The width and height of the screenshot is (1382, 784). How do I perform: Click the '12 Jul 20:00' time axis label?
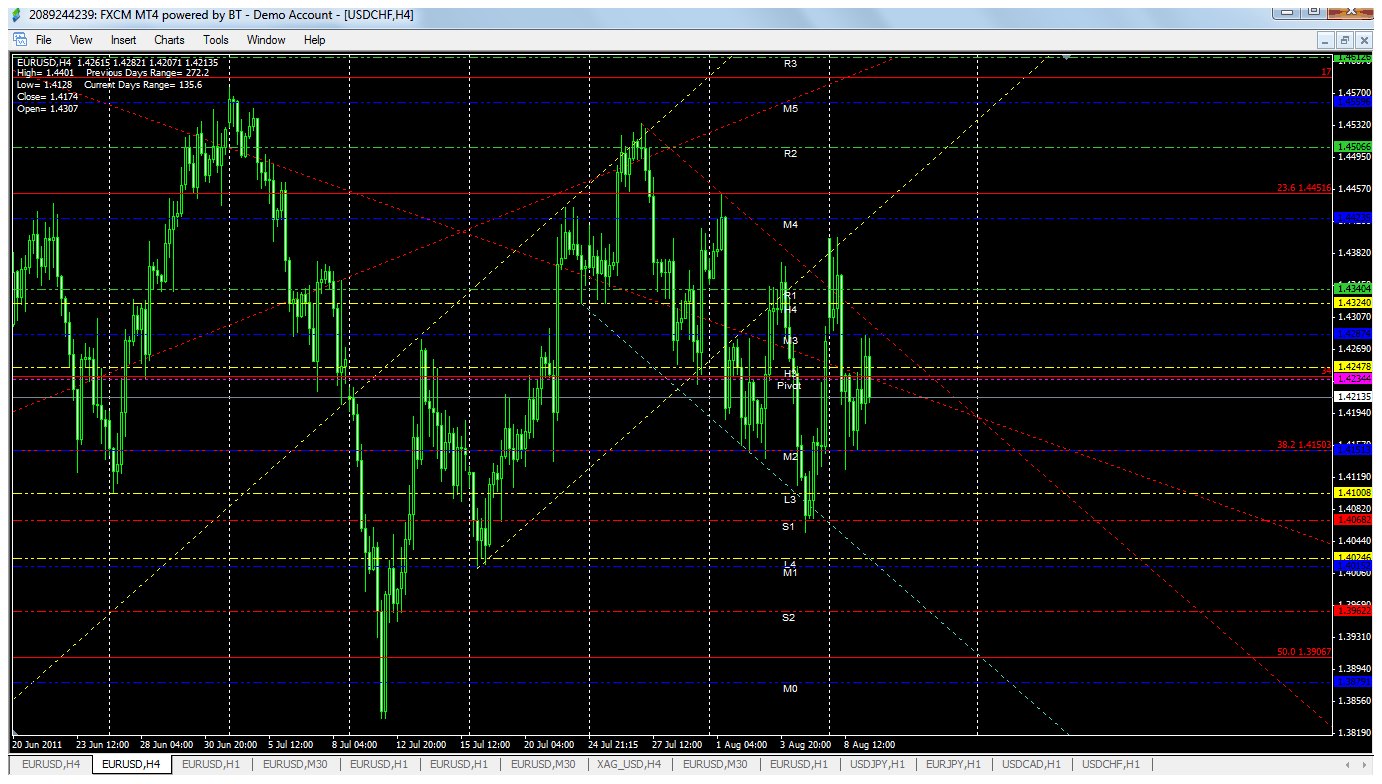coord(420,745)
